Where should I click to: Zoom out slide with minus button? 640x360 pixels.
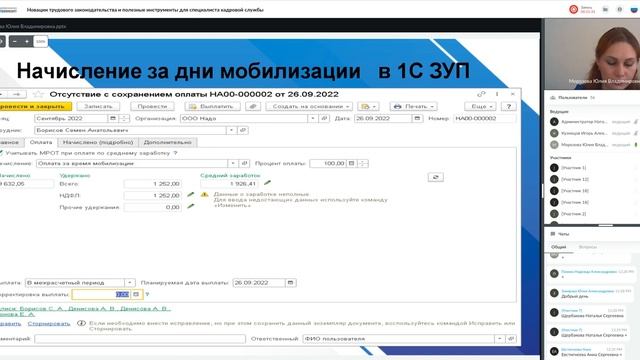[x=15, y=41]
